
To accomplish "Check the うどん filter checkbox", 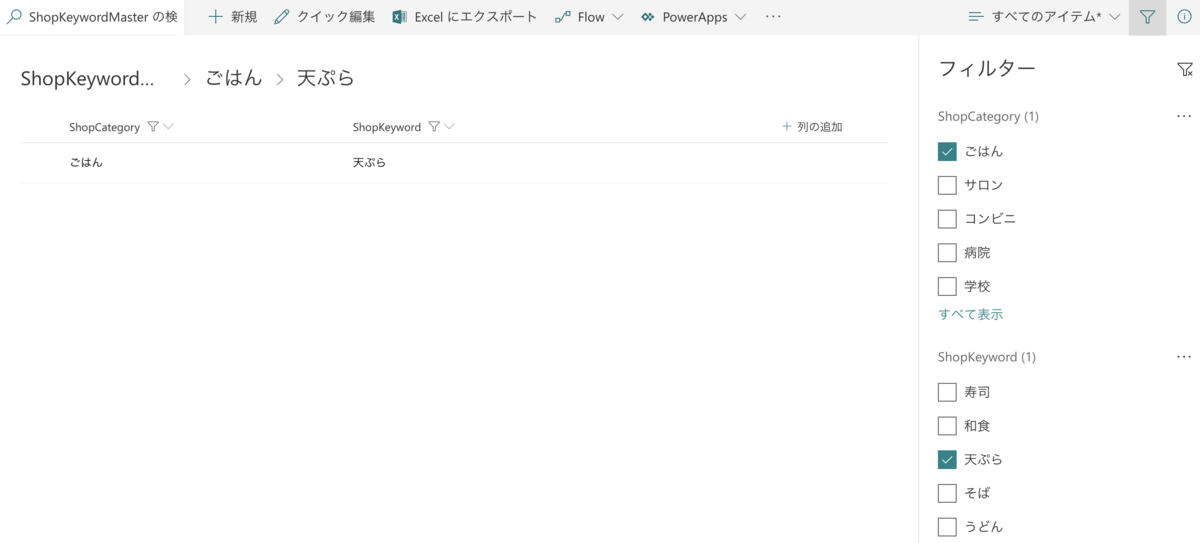I will (x=947, y=527).
